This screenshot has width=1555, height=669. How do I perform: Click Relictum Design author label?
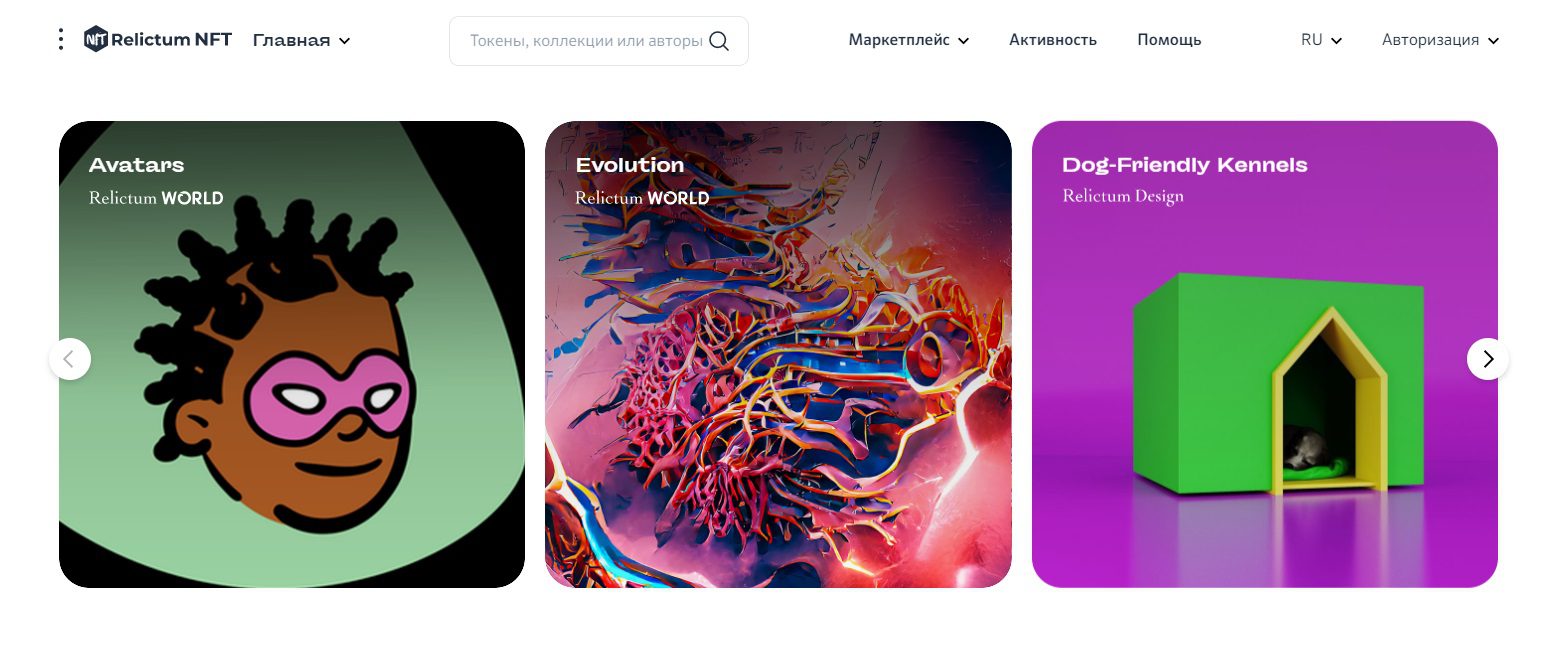[1123, 196]
